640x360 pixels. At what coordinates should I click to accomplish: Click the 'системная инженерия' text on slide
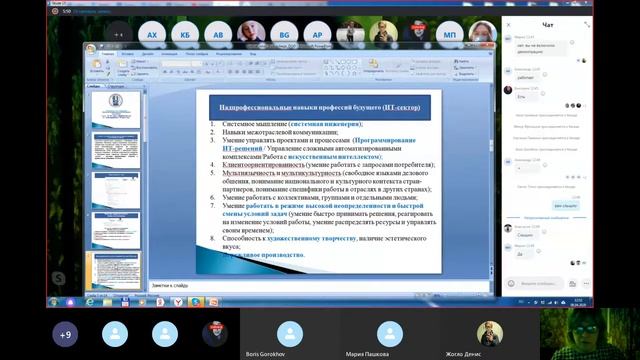325,124
